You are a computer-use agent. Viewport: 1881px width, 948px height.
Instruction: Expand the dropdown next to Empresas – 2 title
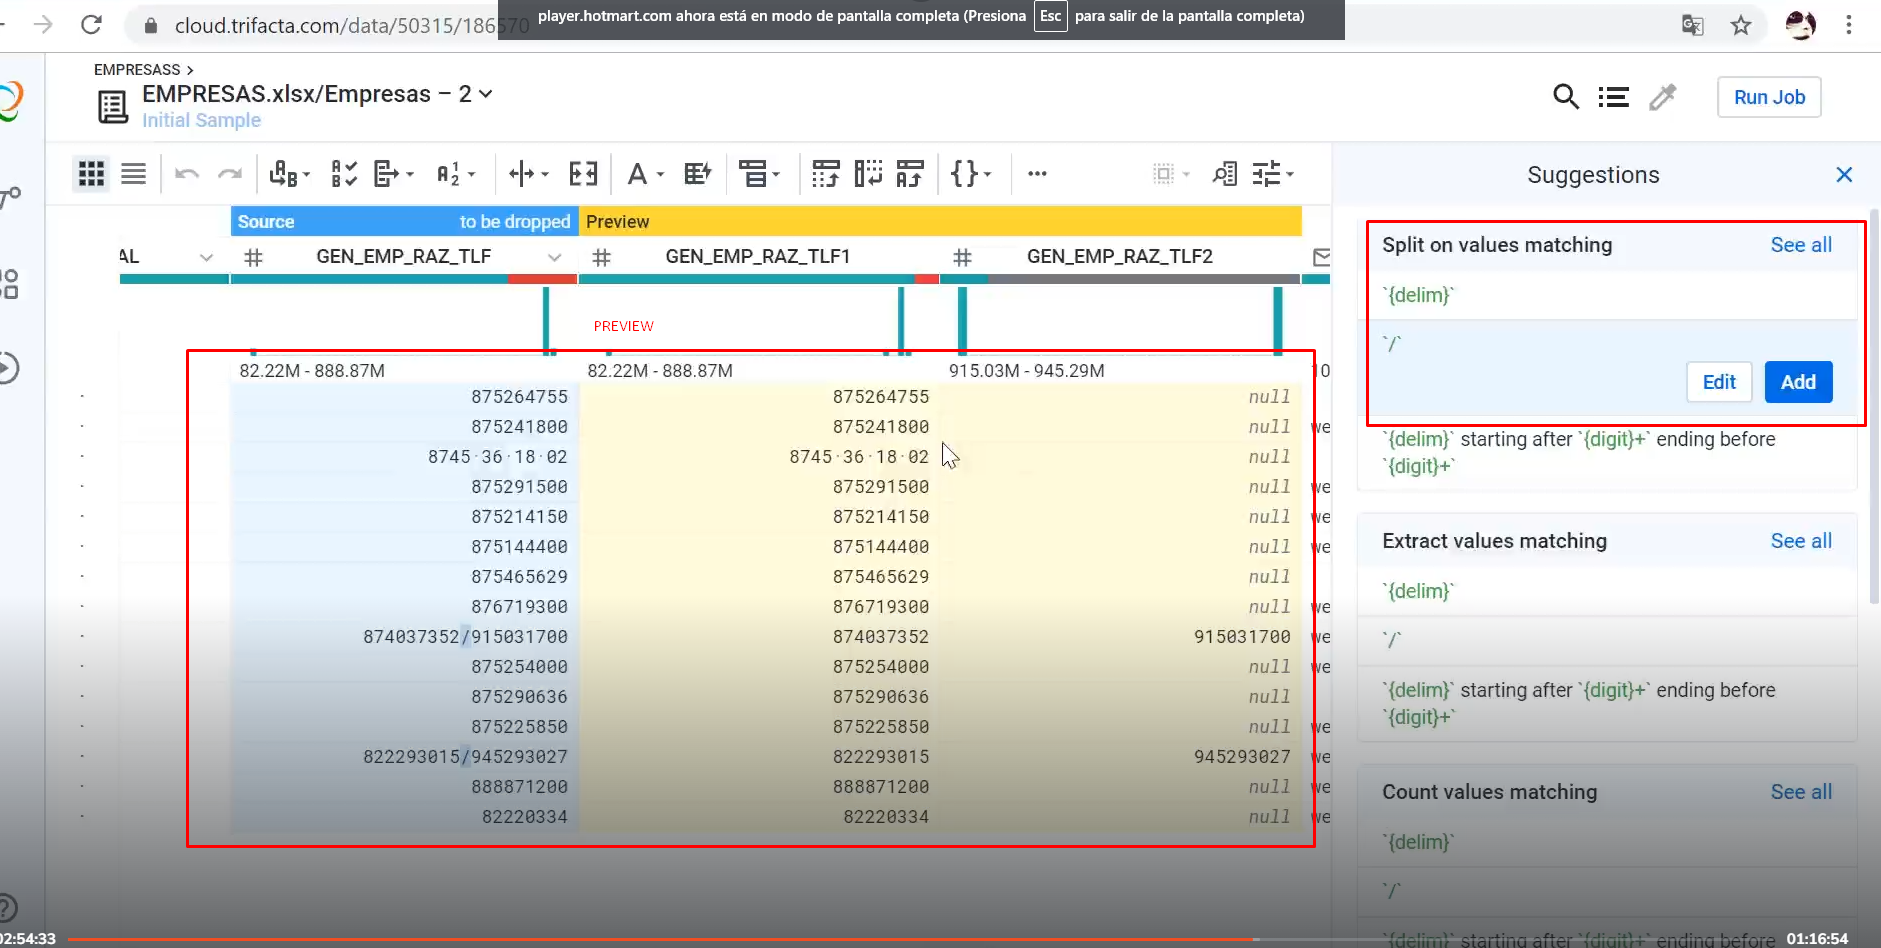point(486,93)
